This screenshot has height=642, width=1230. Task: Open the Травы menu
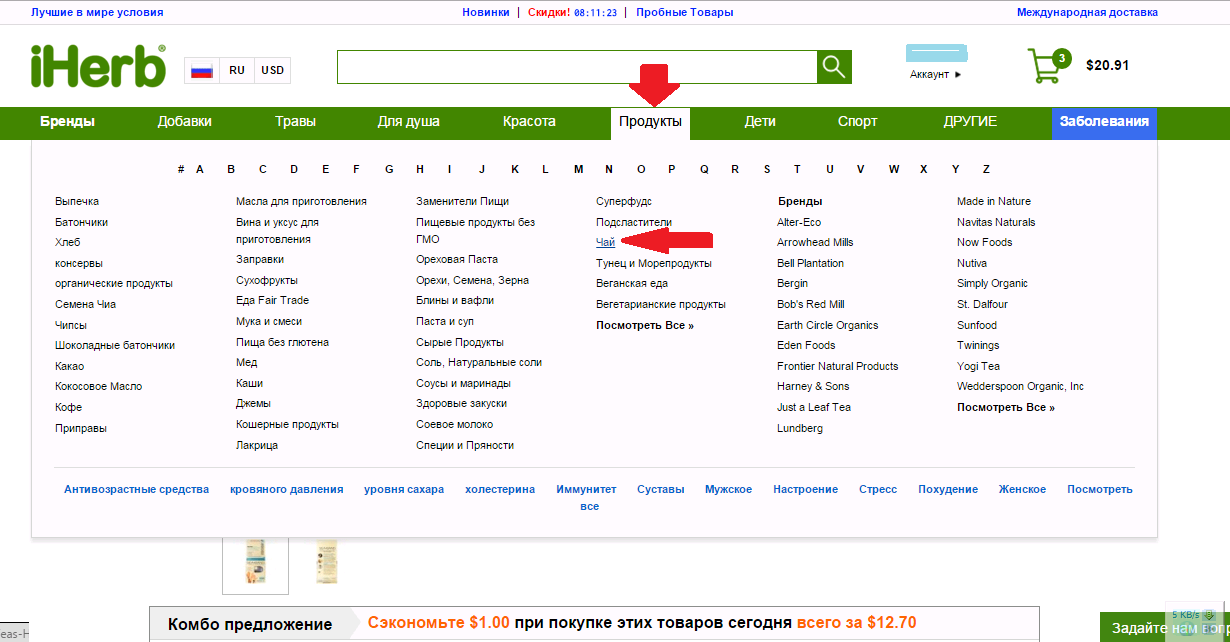pyautogui.click(x=296, y=121)
